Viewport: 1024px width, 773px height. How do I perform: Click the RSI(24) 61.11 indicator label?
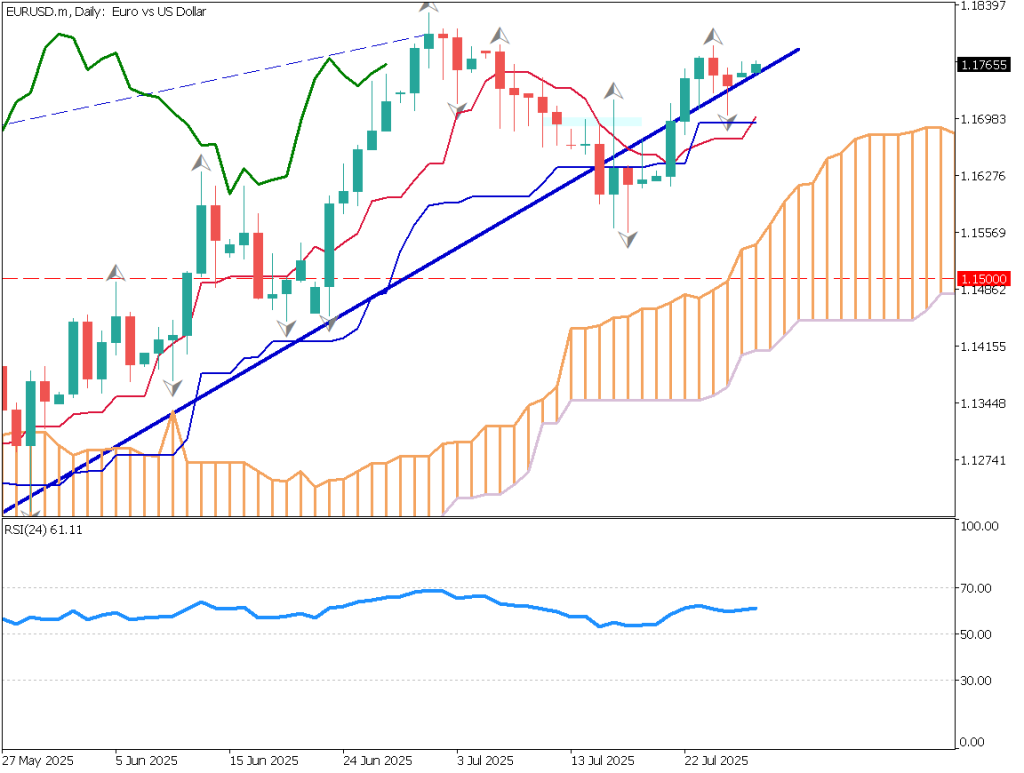pyautogui.click(x=44, y=530)
